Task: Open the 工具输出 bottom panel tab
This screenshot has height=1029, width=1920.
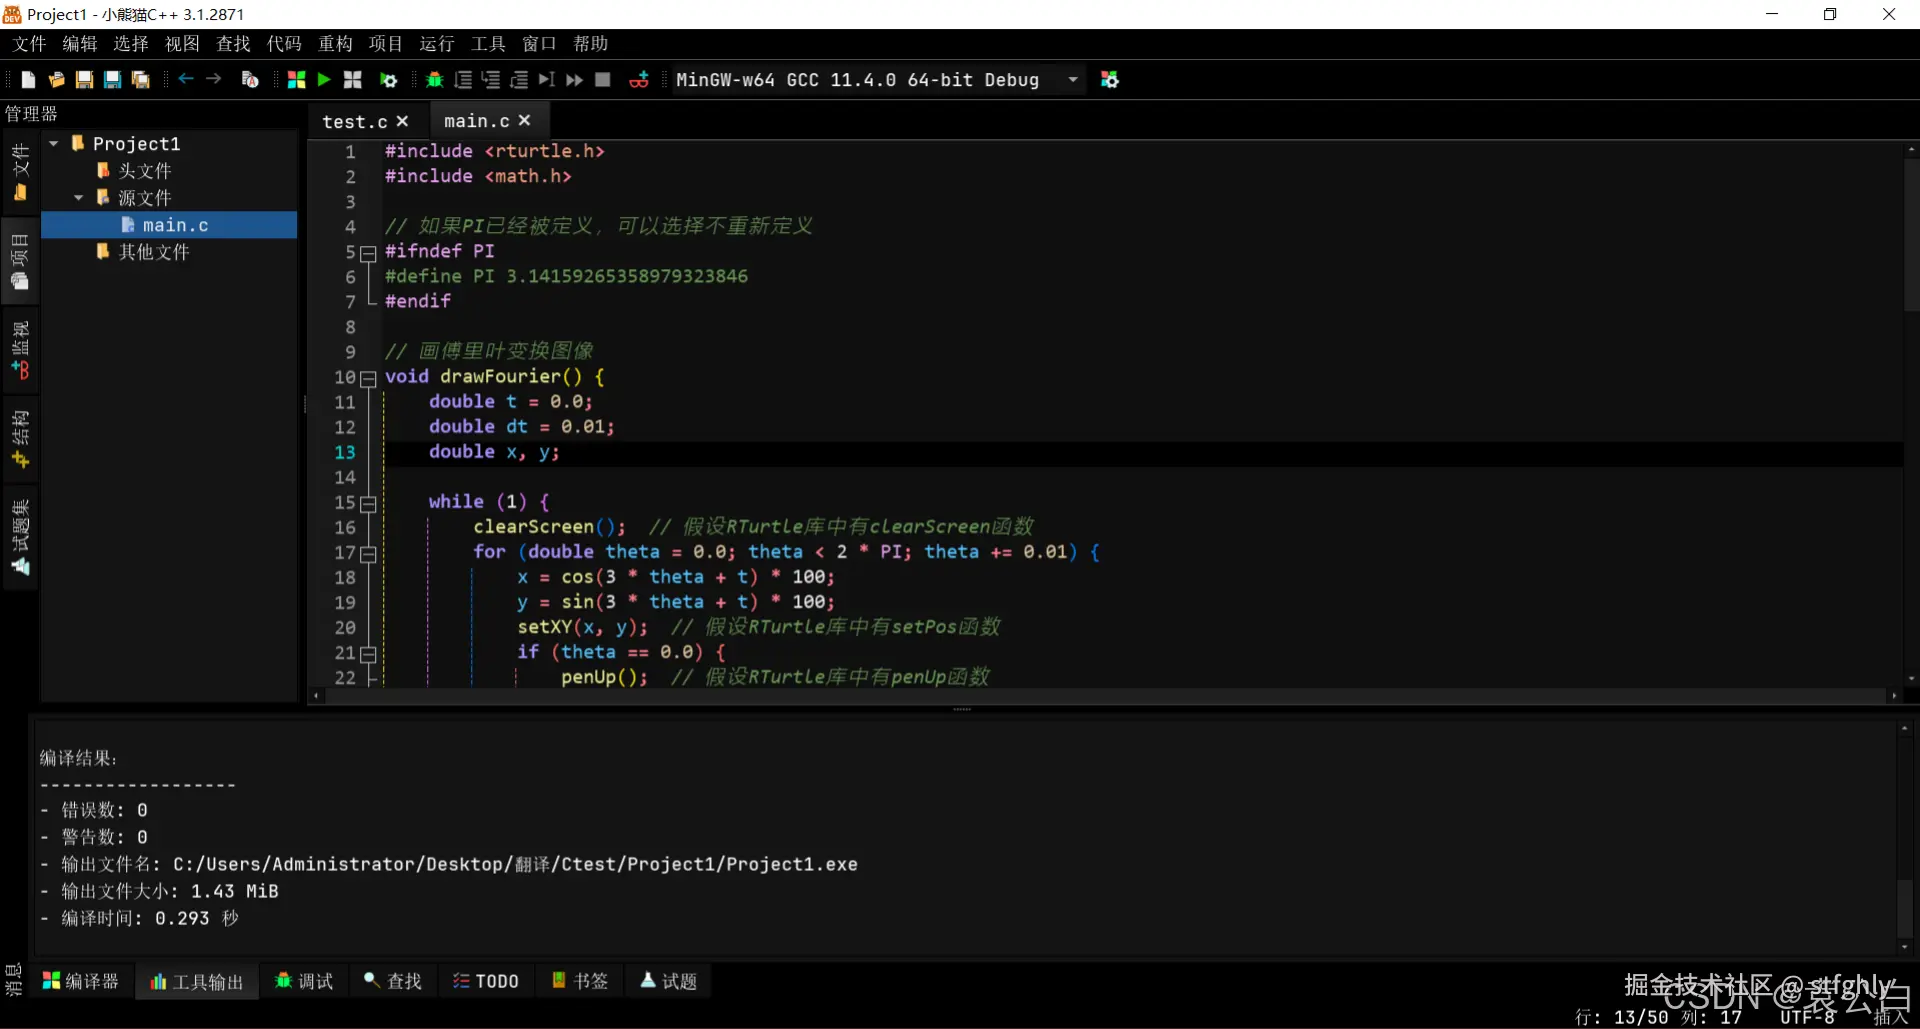Action: pyautogui.click(x=197, y=982)
